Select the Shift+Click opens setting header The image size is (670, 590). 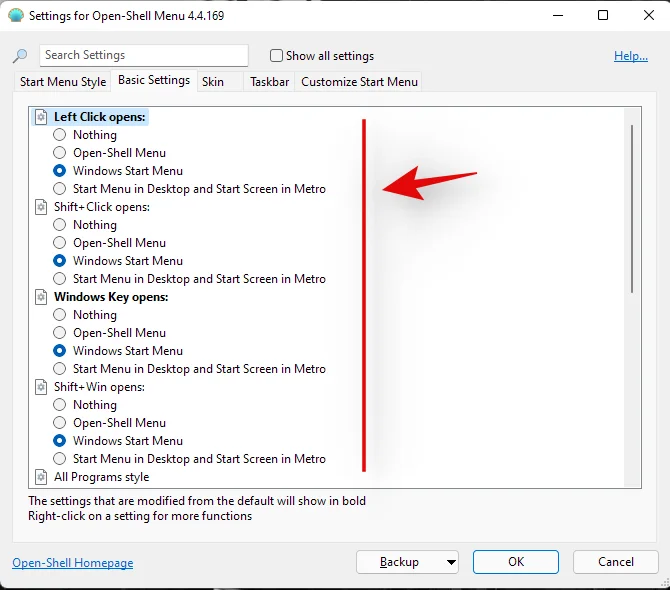click(102, 207)
